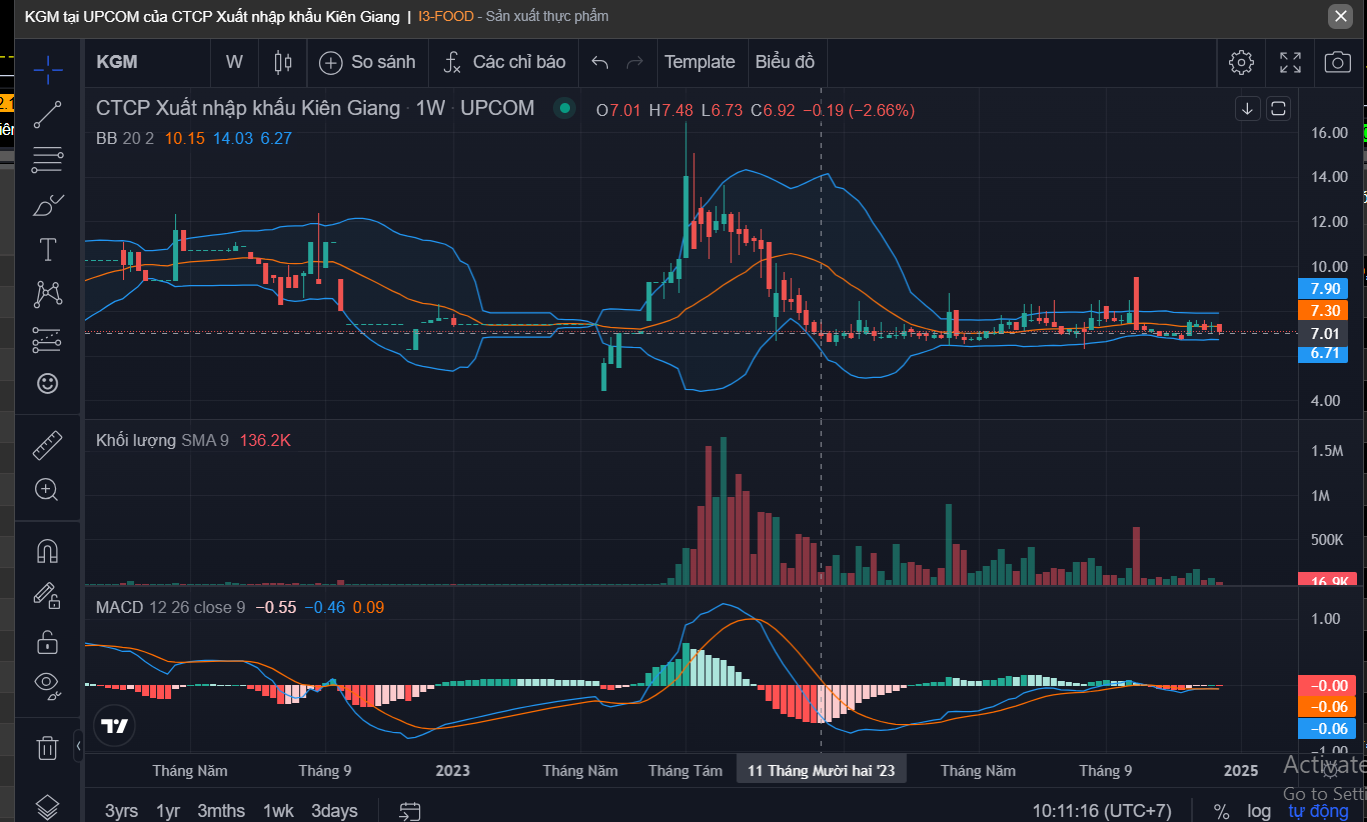Toggle percent % price scale

click(1222, 811)
